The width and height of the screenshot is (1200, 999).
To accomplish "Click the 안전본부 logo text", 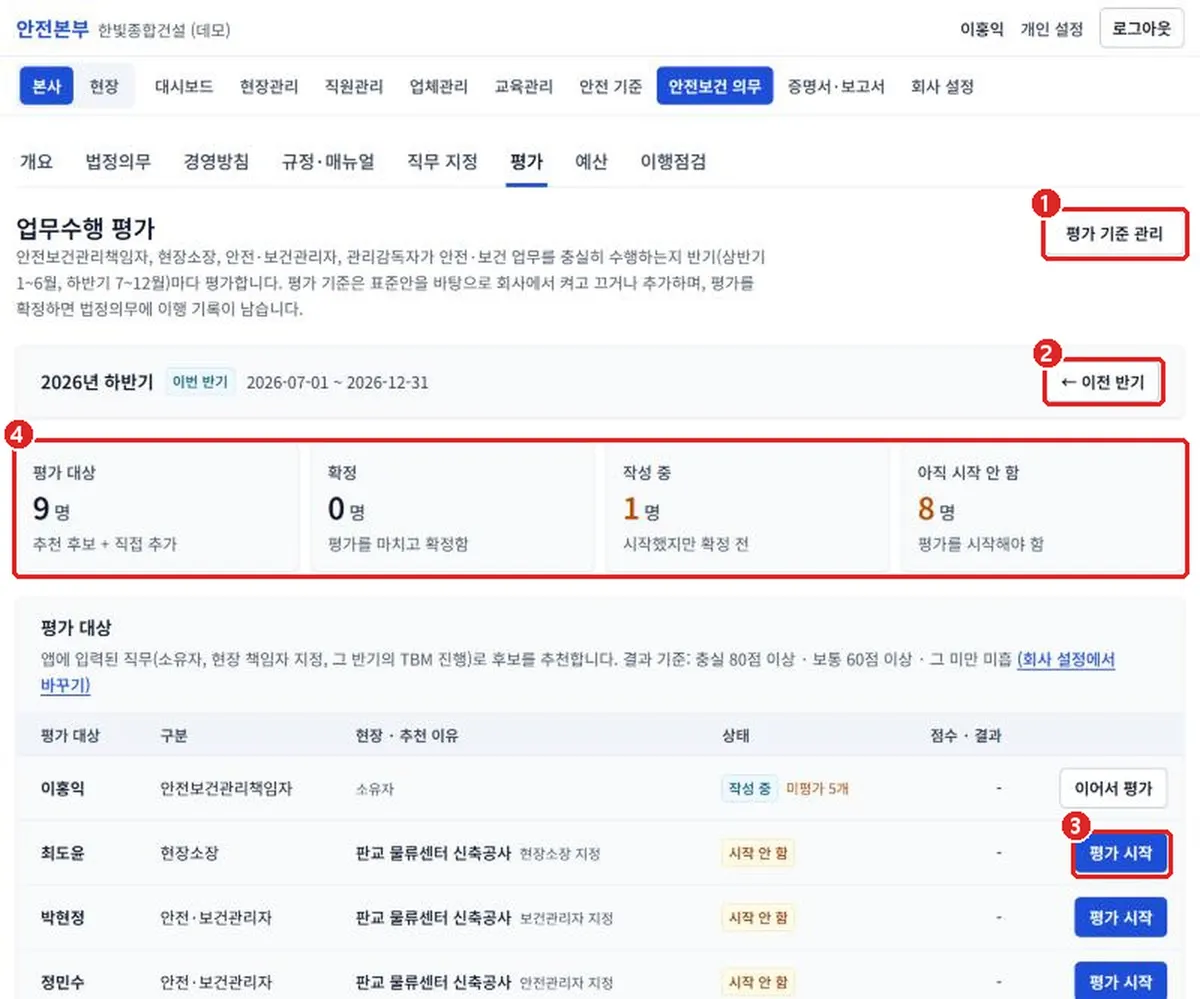I will pos(52,28).
